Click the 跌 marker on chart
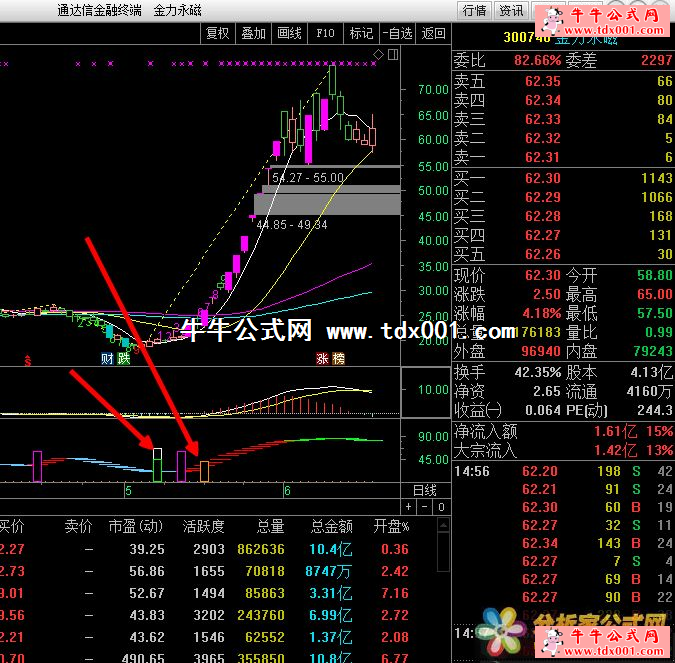Image resolution: width=675 pixels, height=663 pixels. click(x=124, y=358)
